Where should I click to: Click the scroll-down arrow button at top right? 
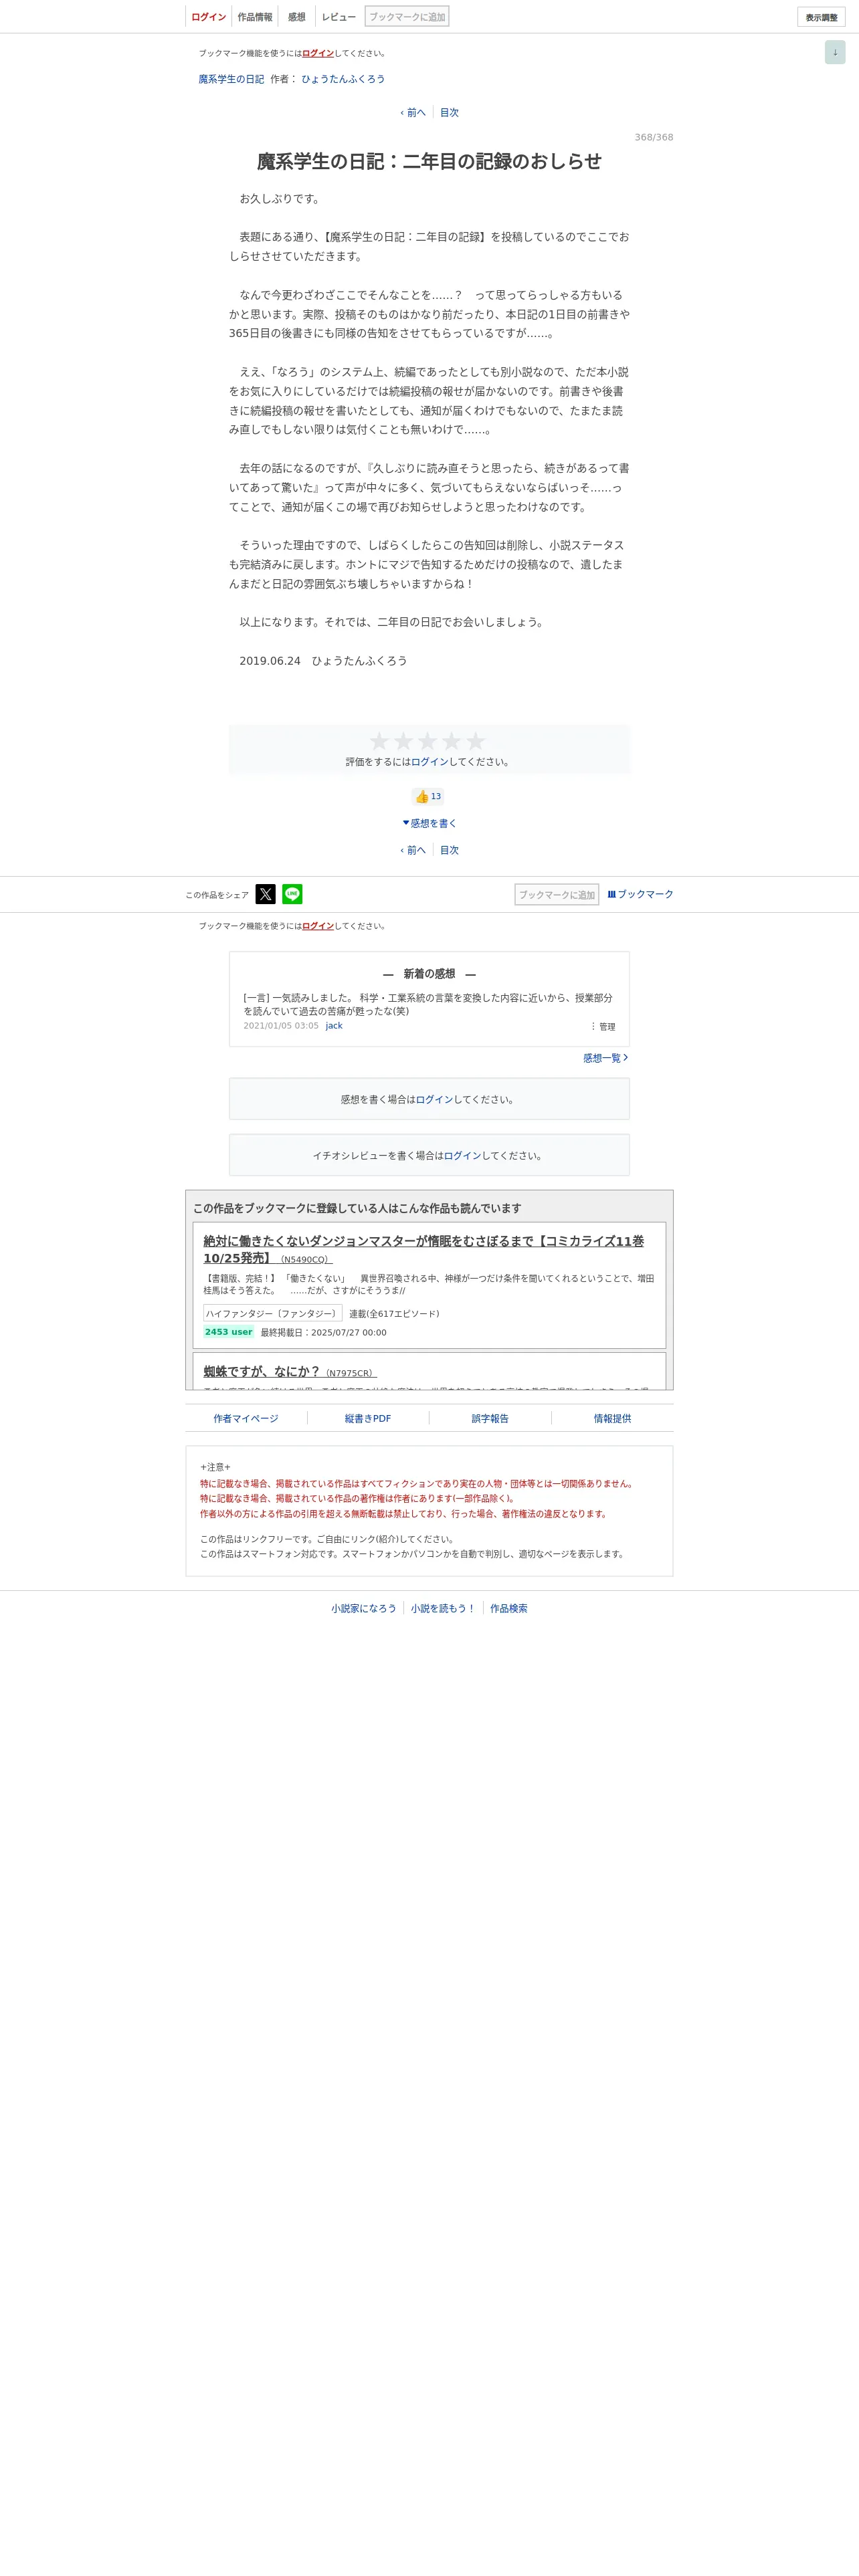(x=835, y=52)
